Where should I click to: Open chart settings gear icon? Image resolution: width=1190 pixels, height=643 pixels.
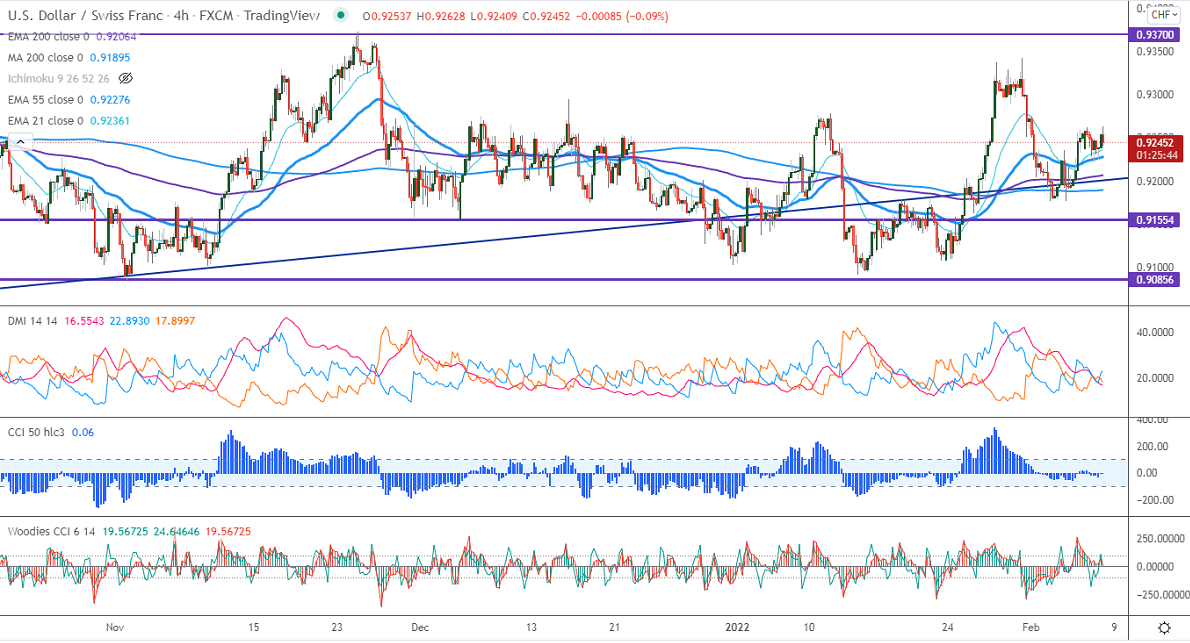click(x=1164, y=628)
